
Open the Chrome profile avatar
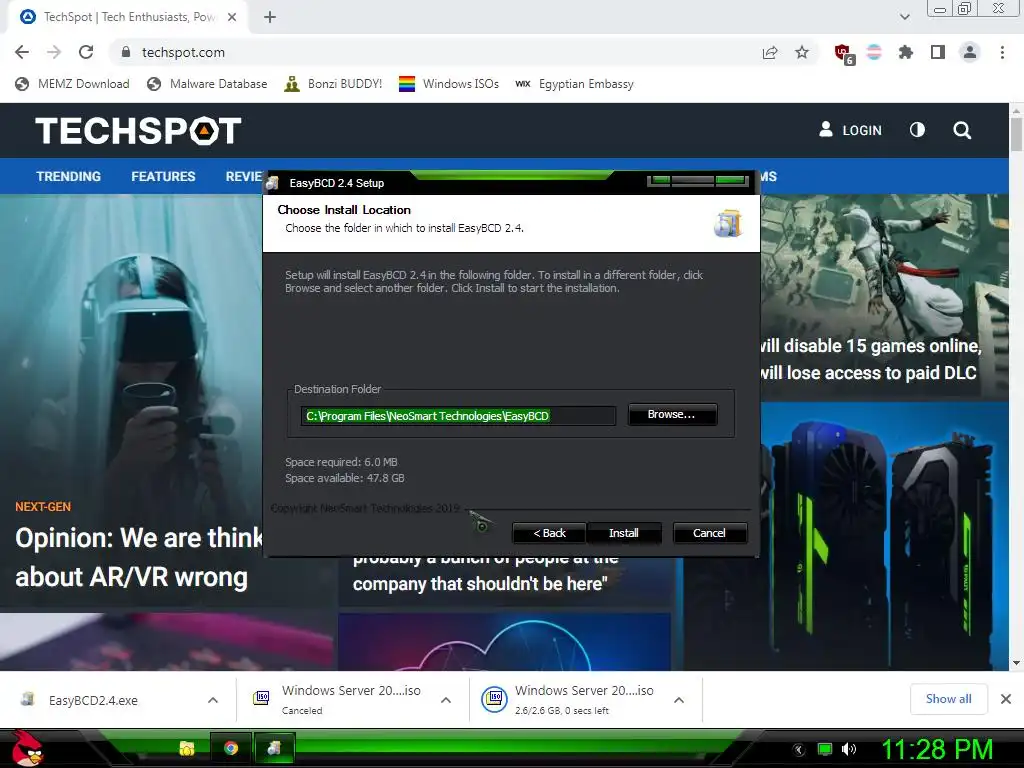click(970, 52)
